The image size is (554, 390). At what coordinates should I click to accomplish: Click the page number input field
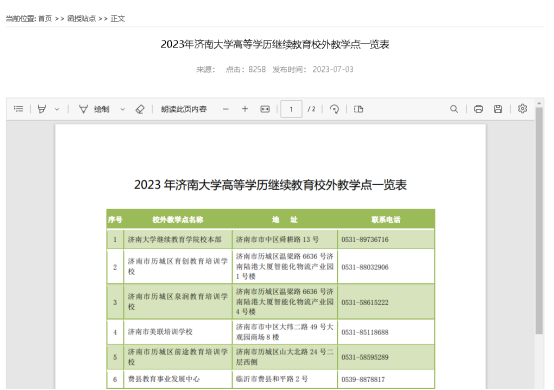click(x=291, y=109)
